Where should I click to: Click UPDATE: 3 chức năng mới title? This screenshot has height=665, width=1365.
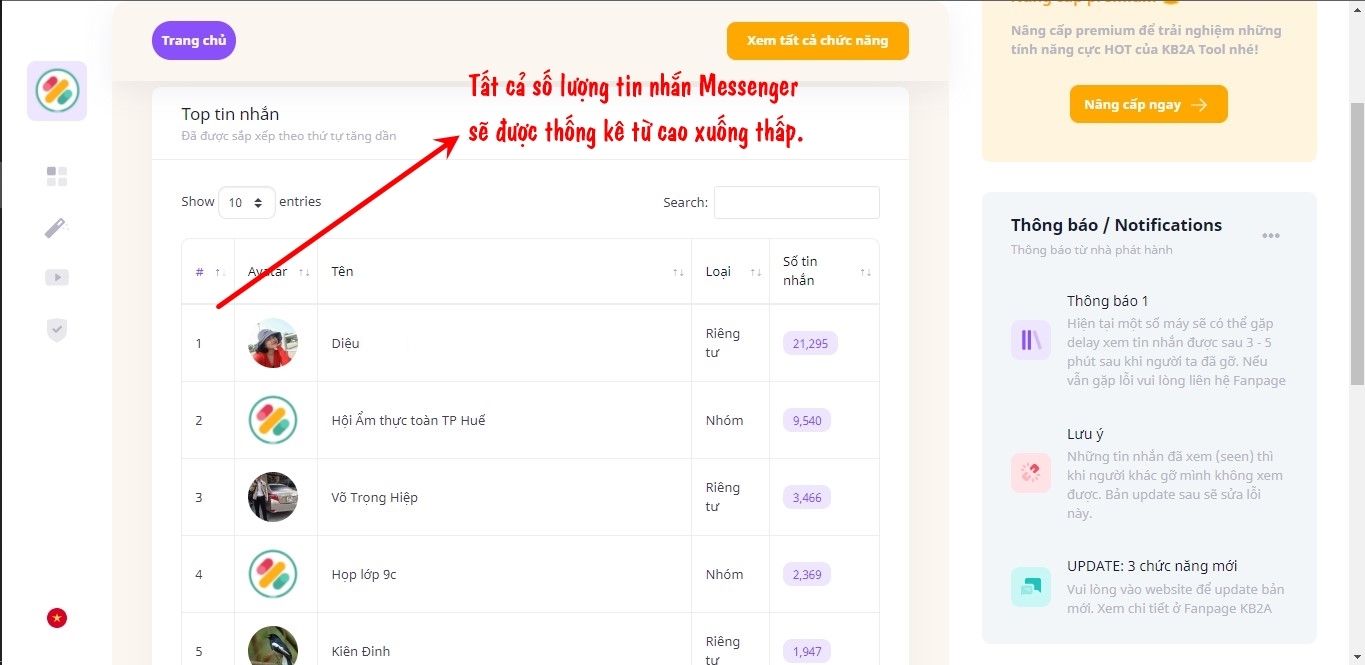coord(1152,566)
